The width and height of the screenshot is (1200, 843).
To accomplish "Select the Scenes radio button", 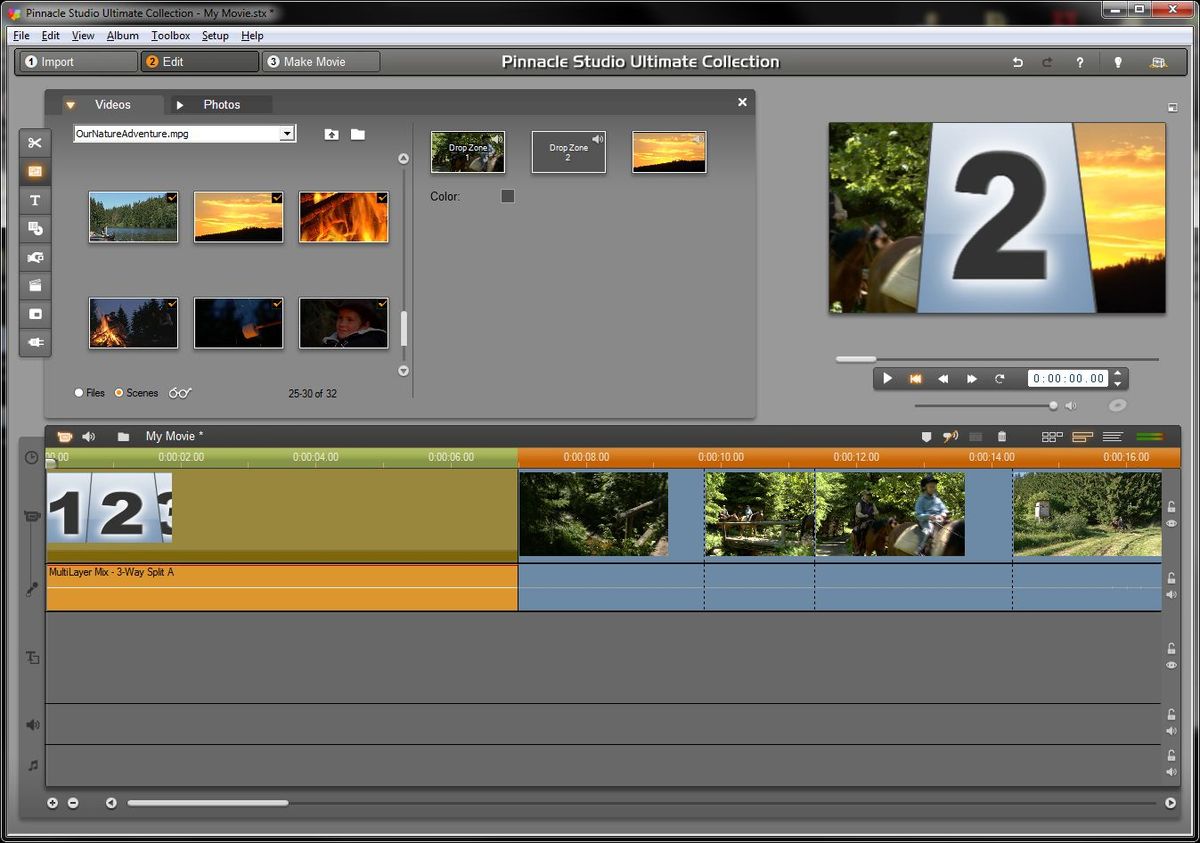I will 119,393.
